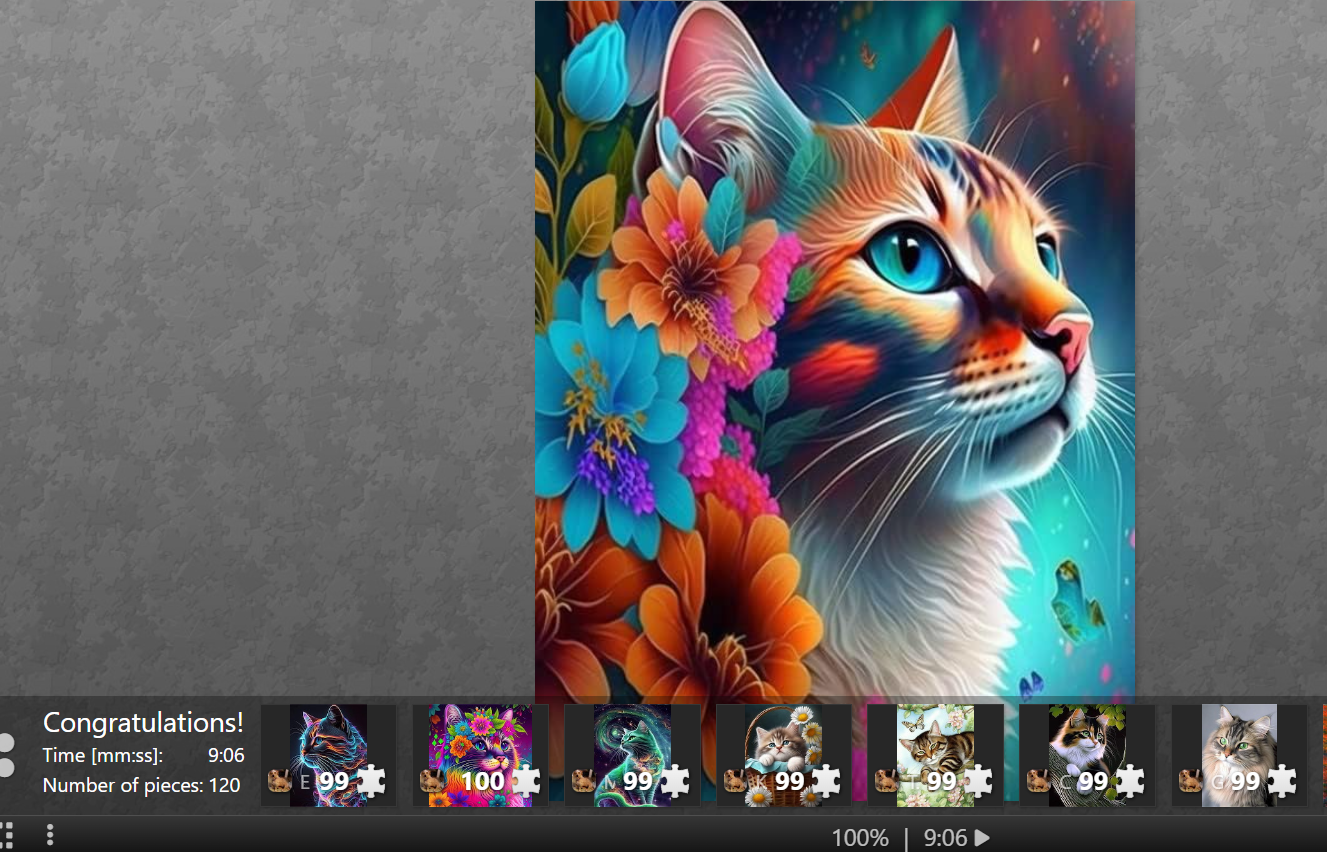Click the Congratulations! heading
The width and height of the screenshot is (1327, 852).
(143, 723)
